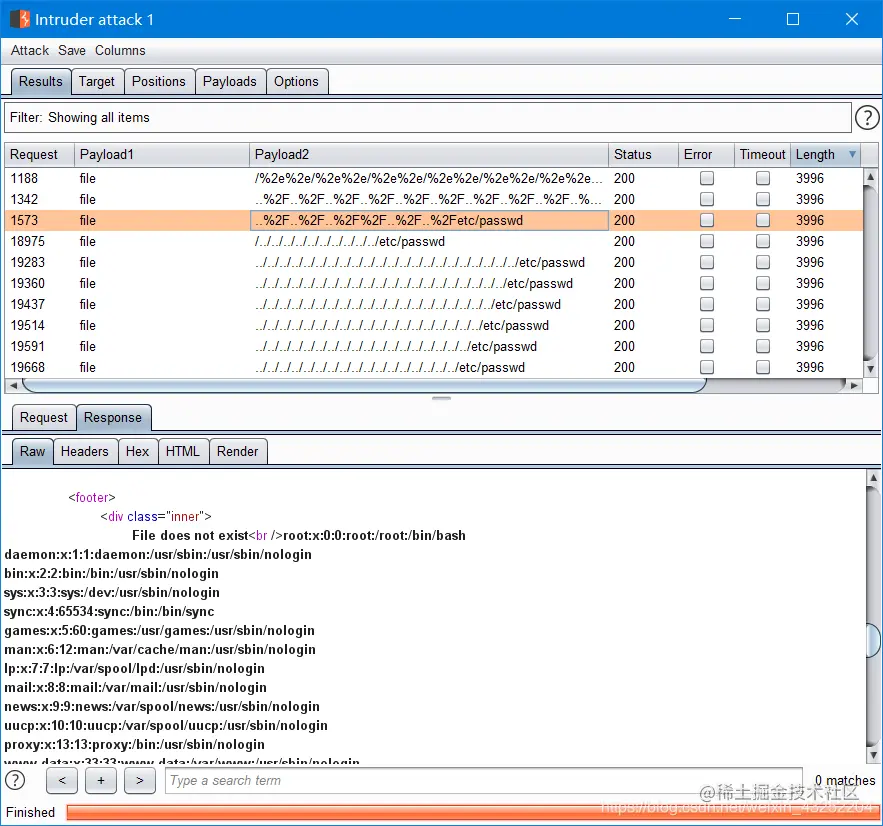Viewport: 883px width, 826px height.
Task: Click the 'root:x:0:0:root:/root:/bin/bash' response line
Action: 374,535
